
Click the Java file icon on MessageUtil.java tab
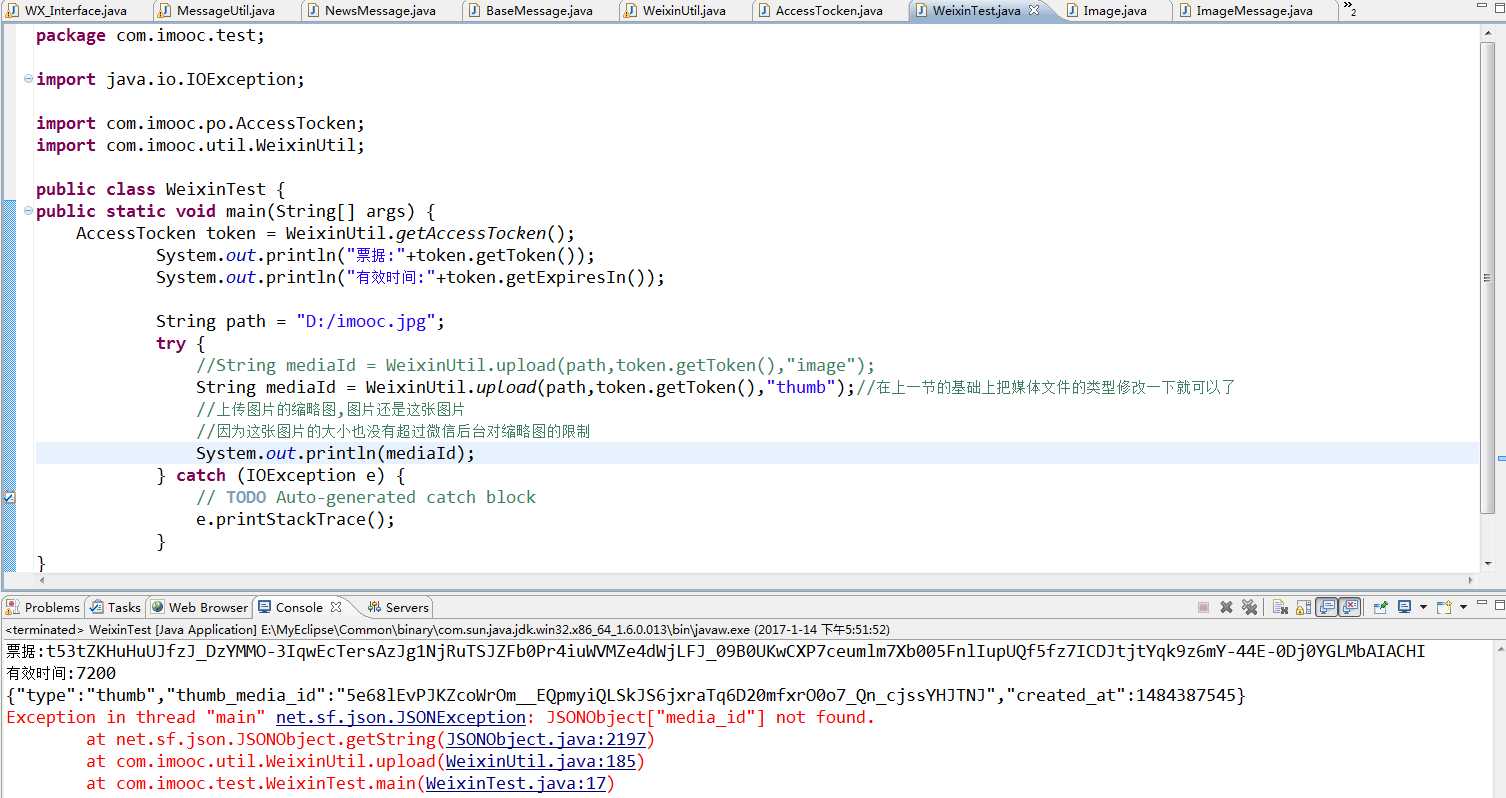coord(165,10)
